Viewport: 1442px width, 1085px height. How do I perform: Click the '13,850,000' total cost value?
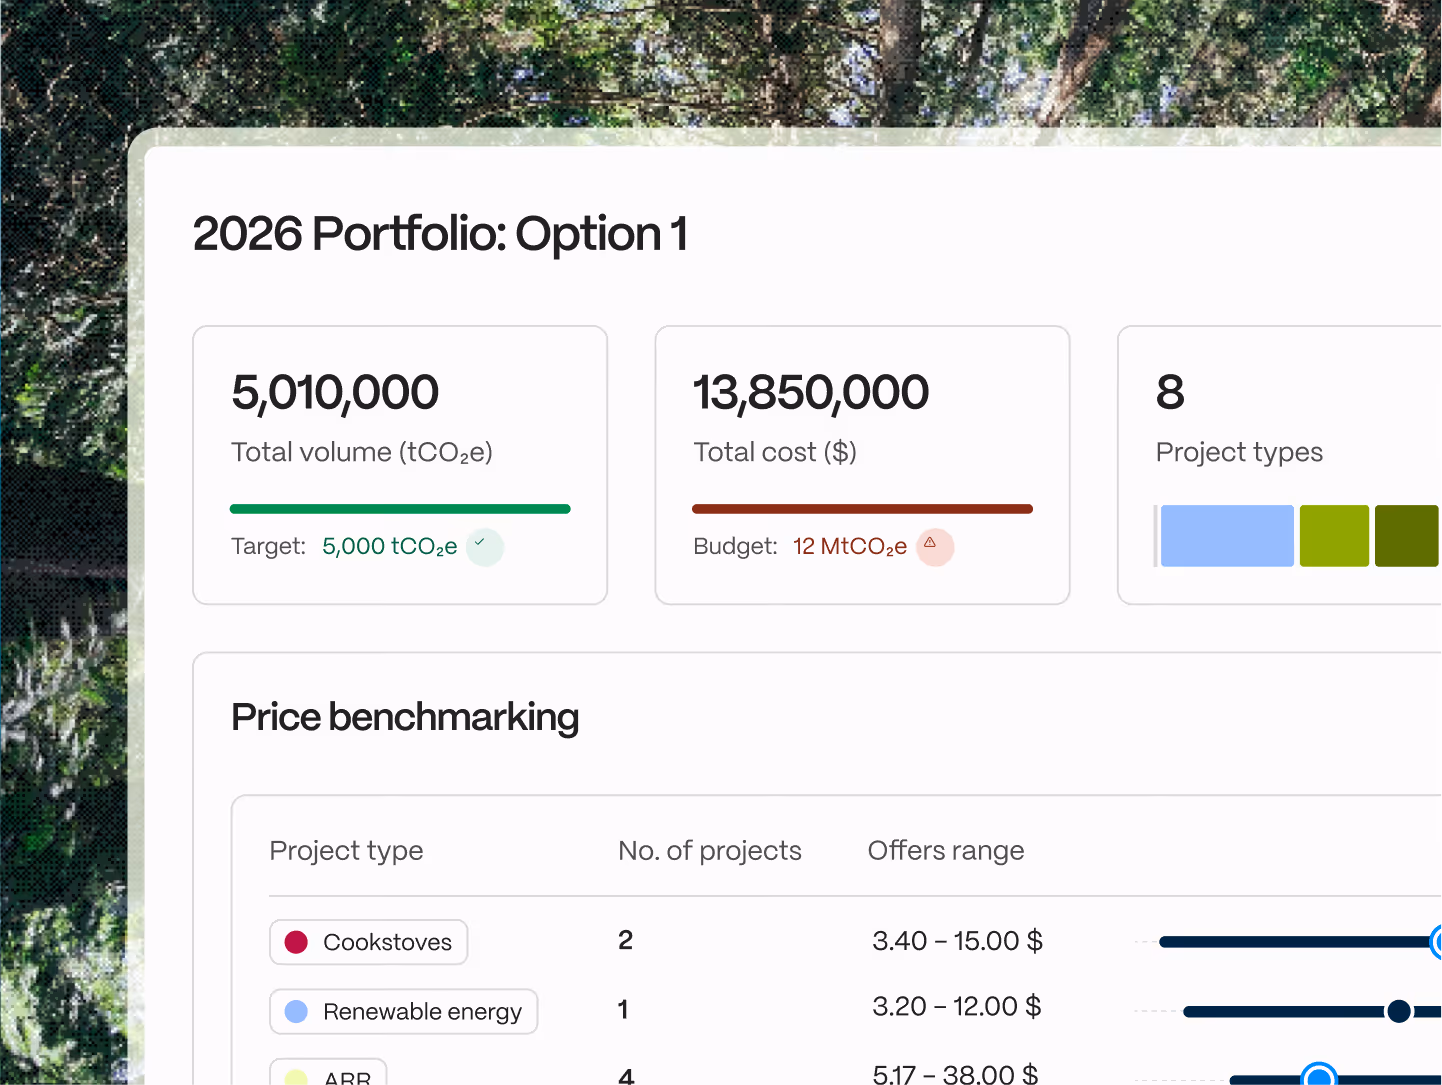(811, 392)
